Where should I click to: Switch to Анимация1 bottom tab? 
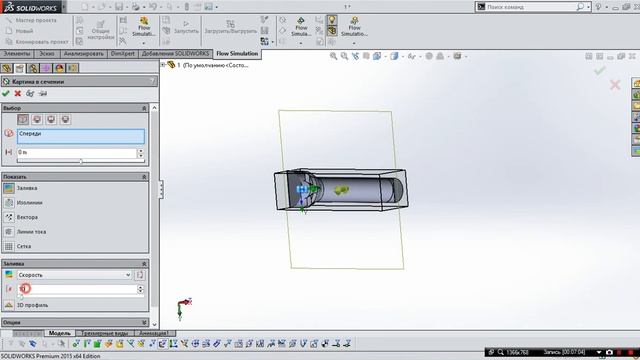154,333
